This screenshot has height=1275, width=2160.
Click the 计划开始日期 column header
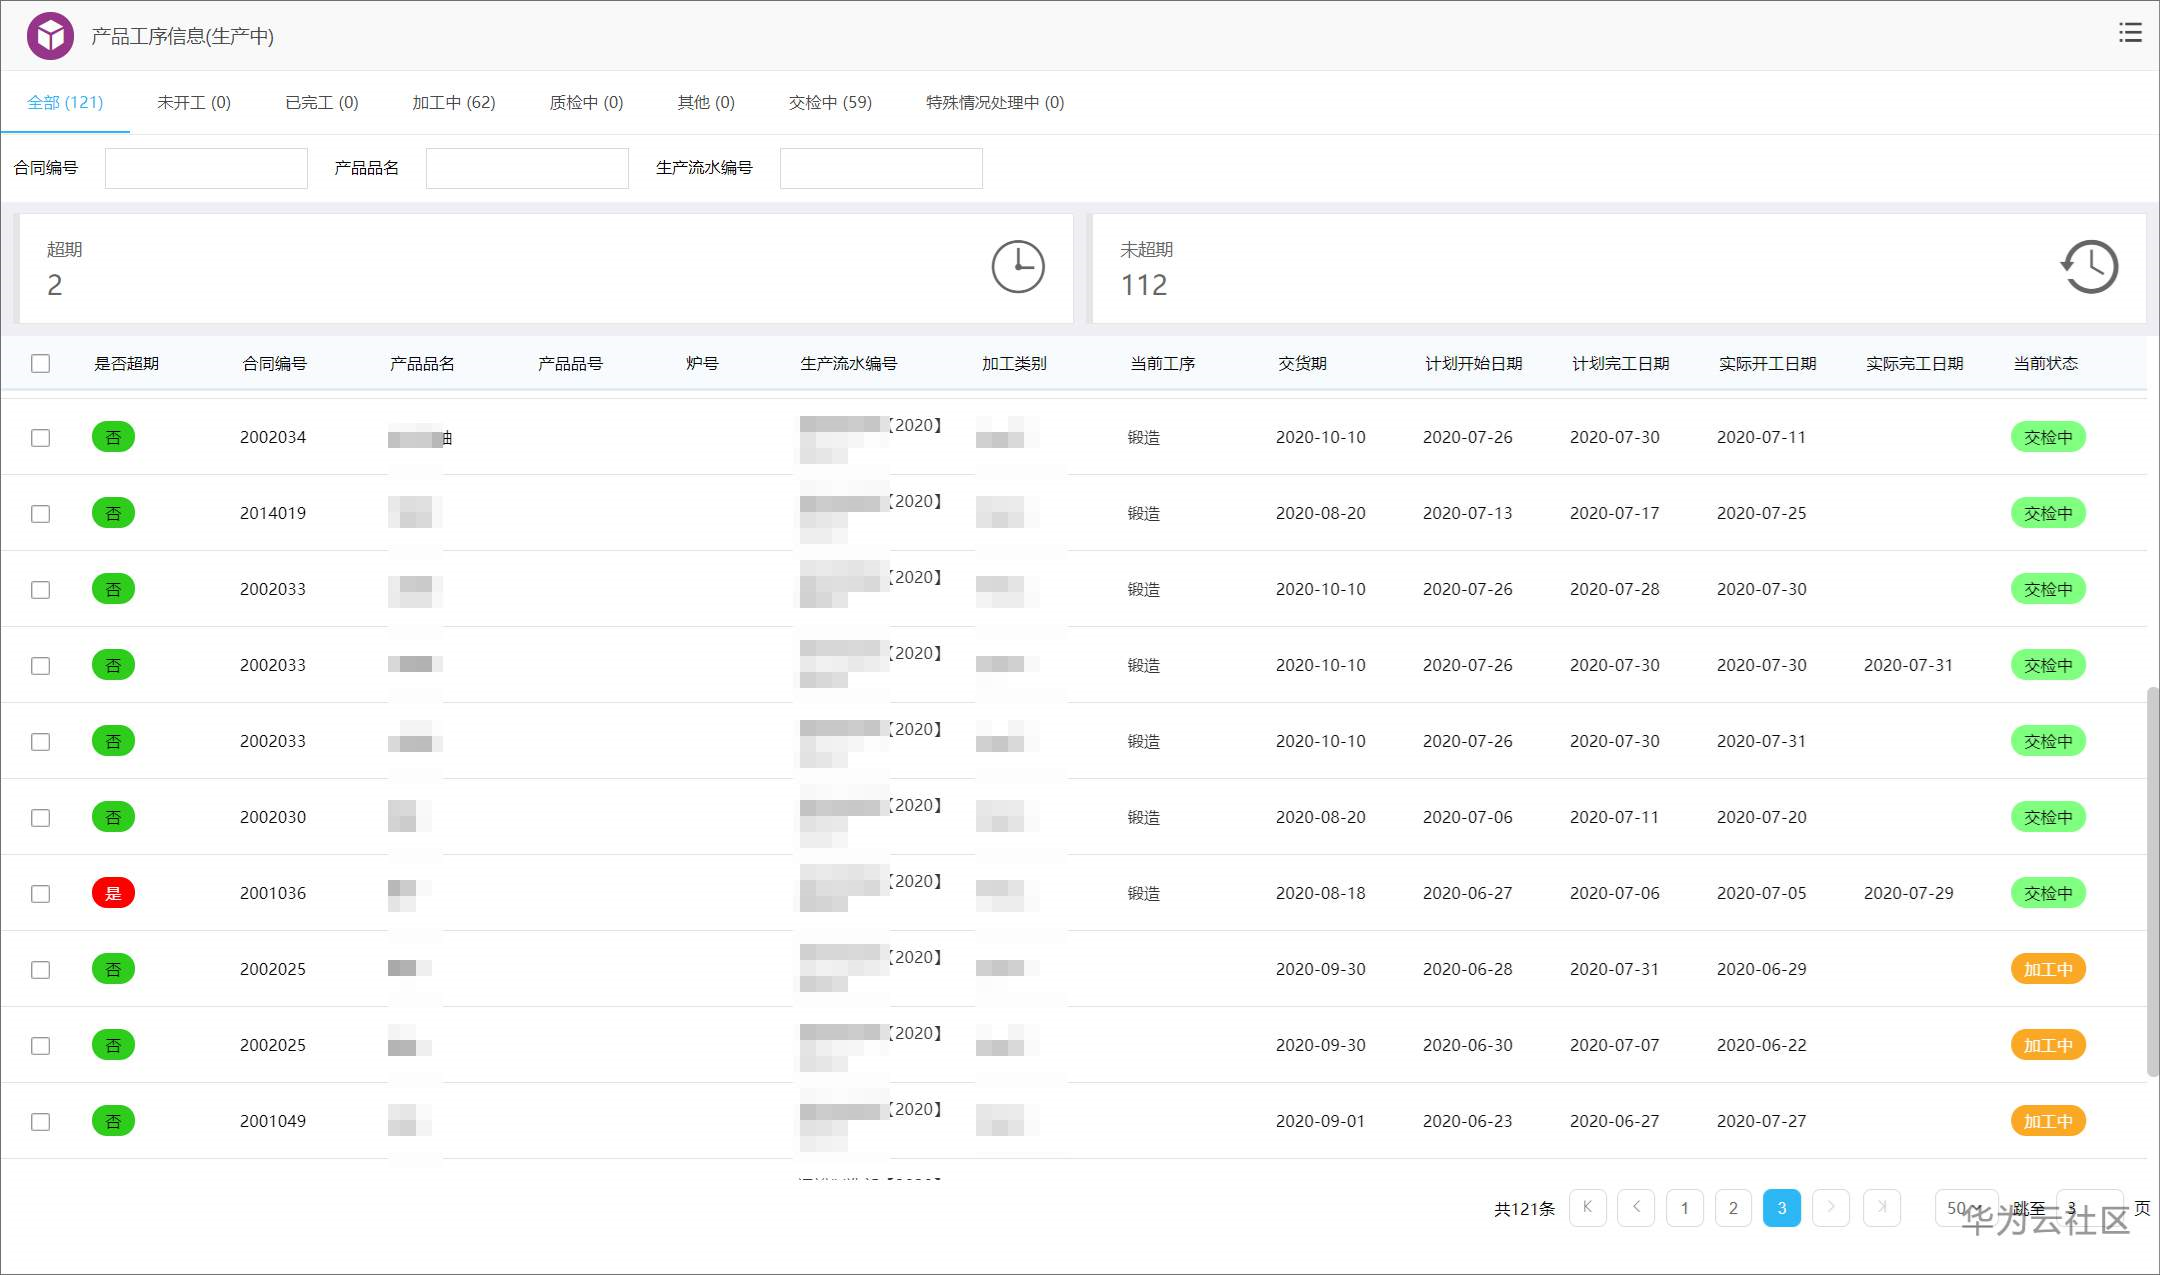1473,363
